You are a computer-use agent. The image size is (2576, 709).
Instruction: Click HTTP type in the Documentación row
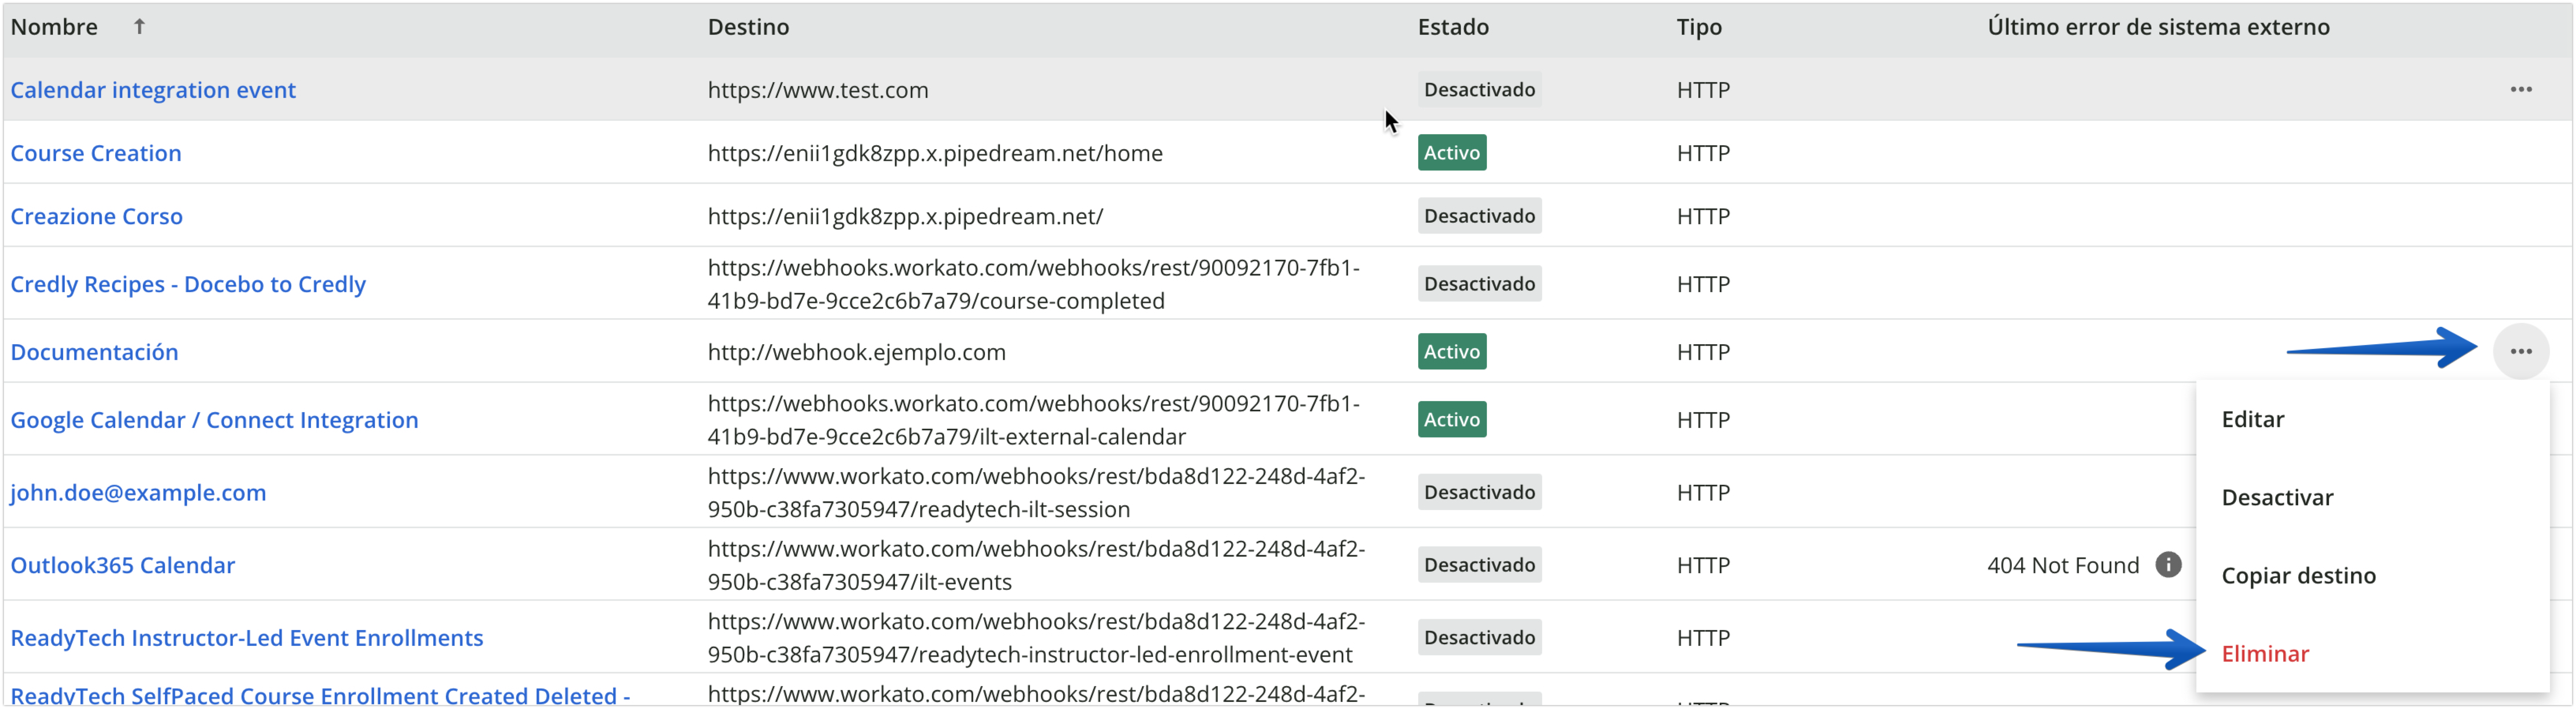tap(1703, 352)
